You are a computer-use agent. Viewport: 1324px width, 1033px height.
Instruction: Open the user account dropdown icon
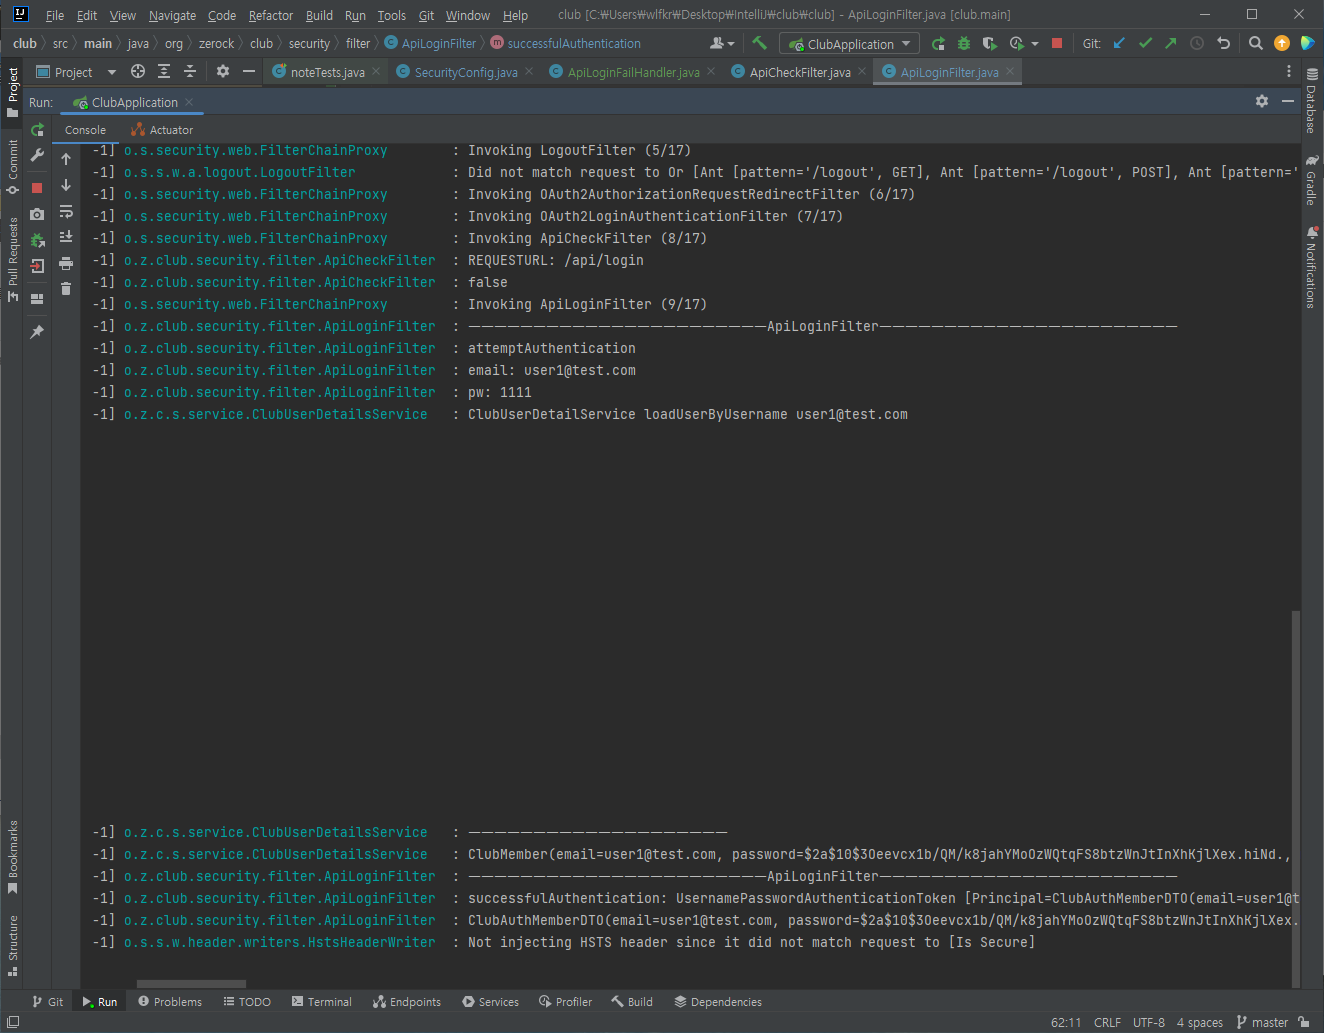tap(721, 43)
